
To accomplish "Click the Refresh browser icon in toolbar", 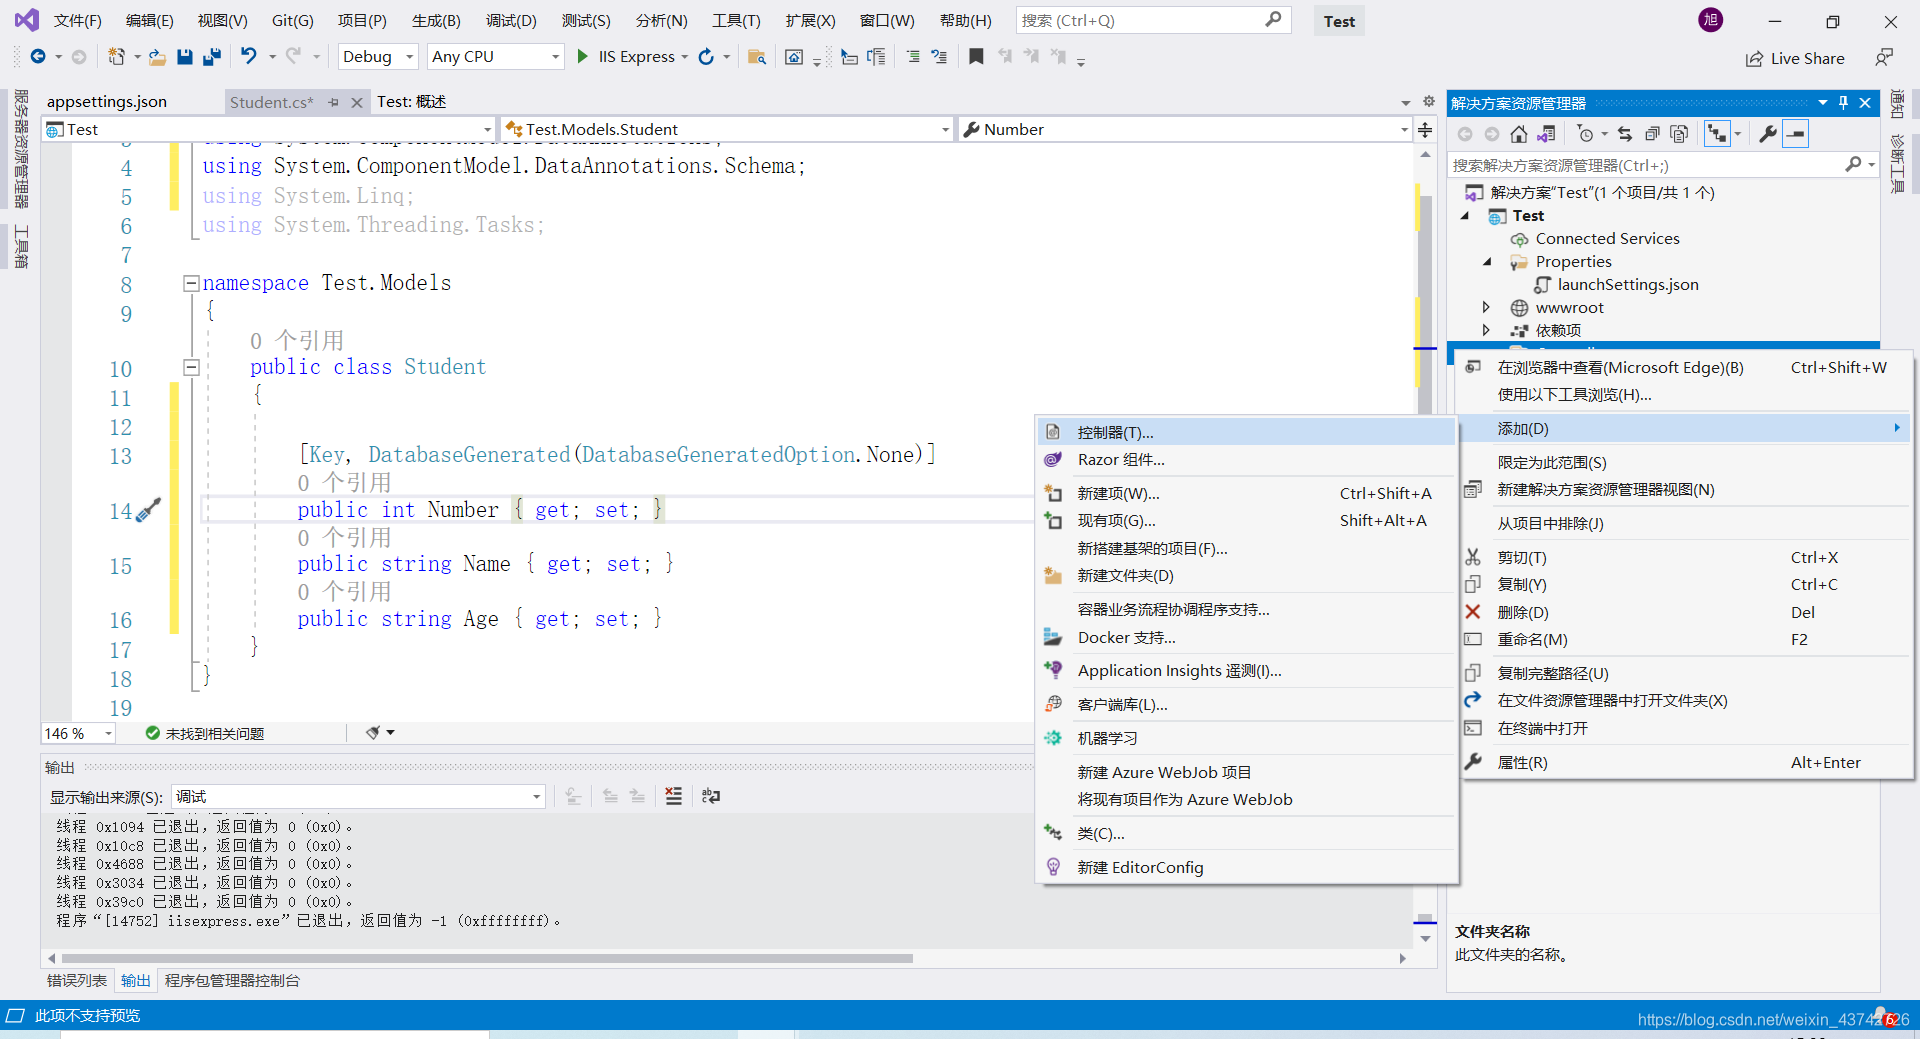I will 706,57.
